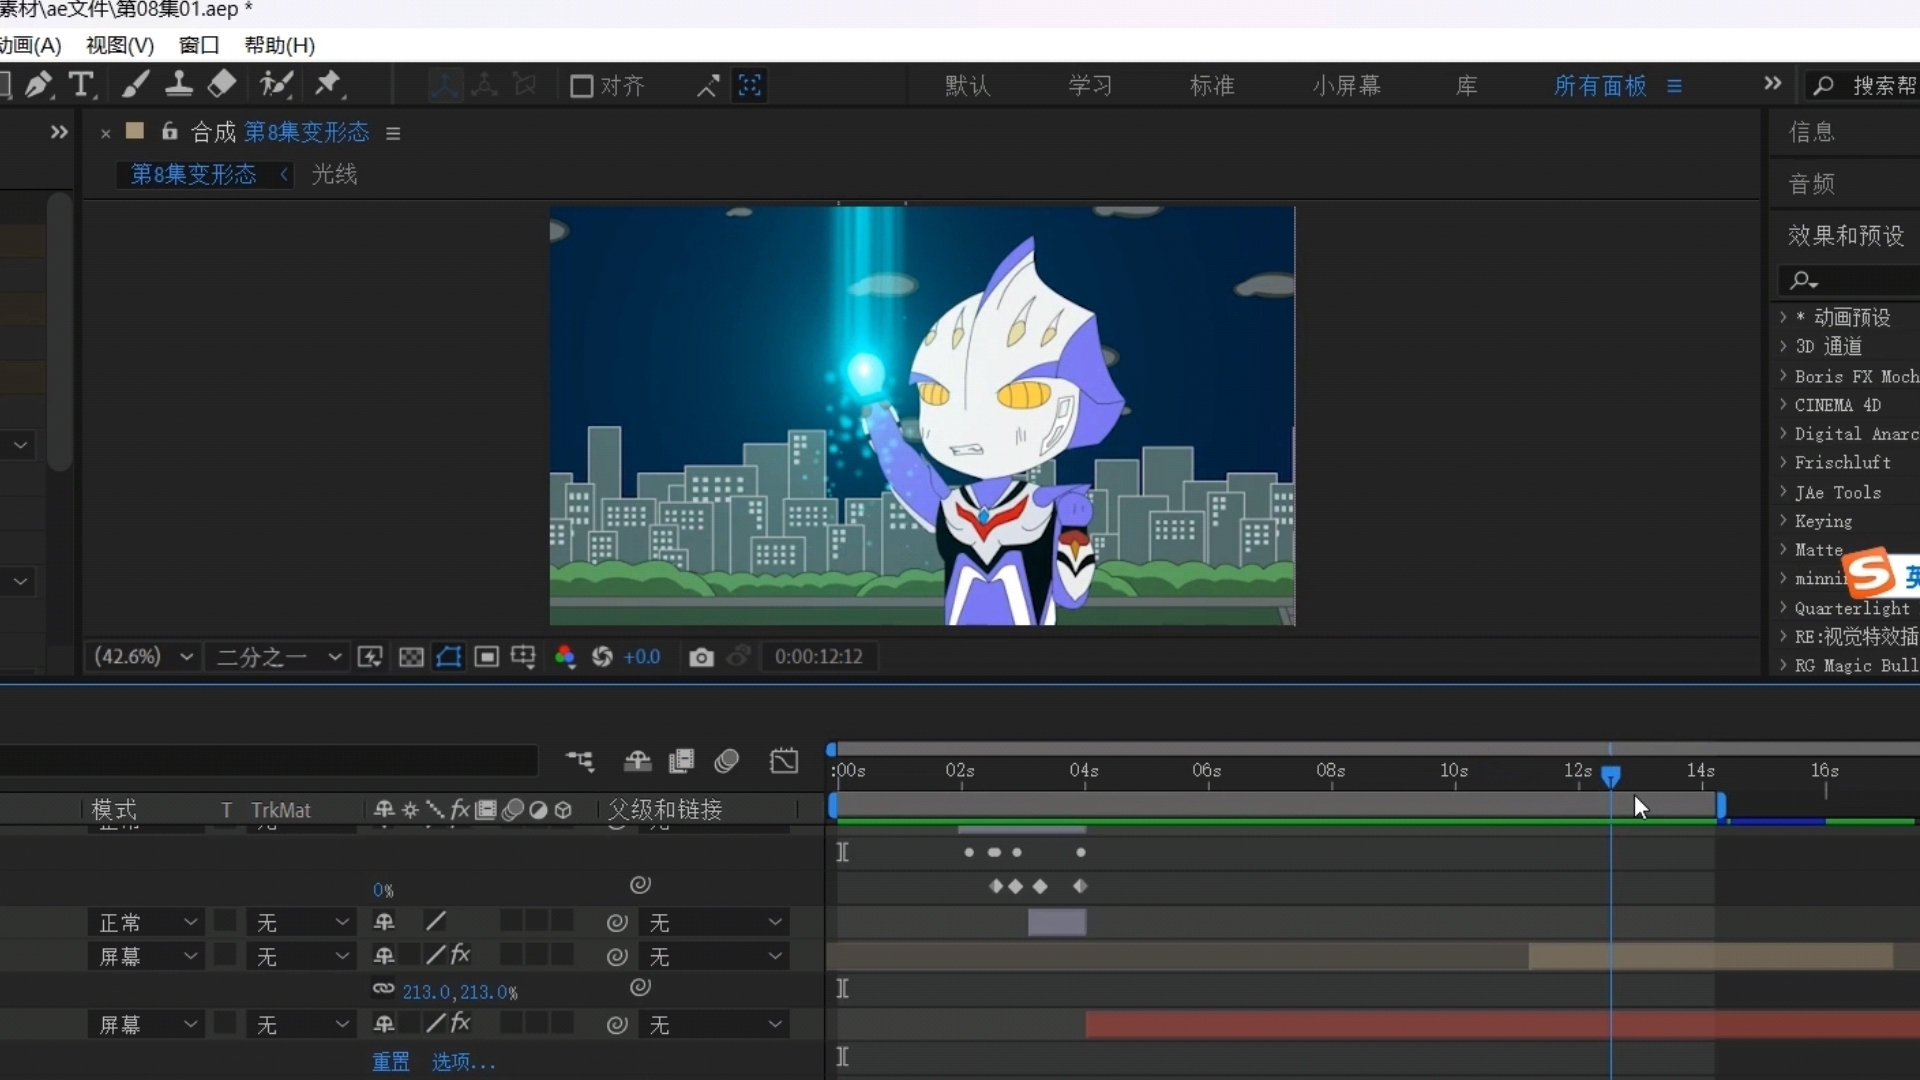
Task: Click the world axis mode icon
Action: click(x=485, y=85)
